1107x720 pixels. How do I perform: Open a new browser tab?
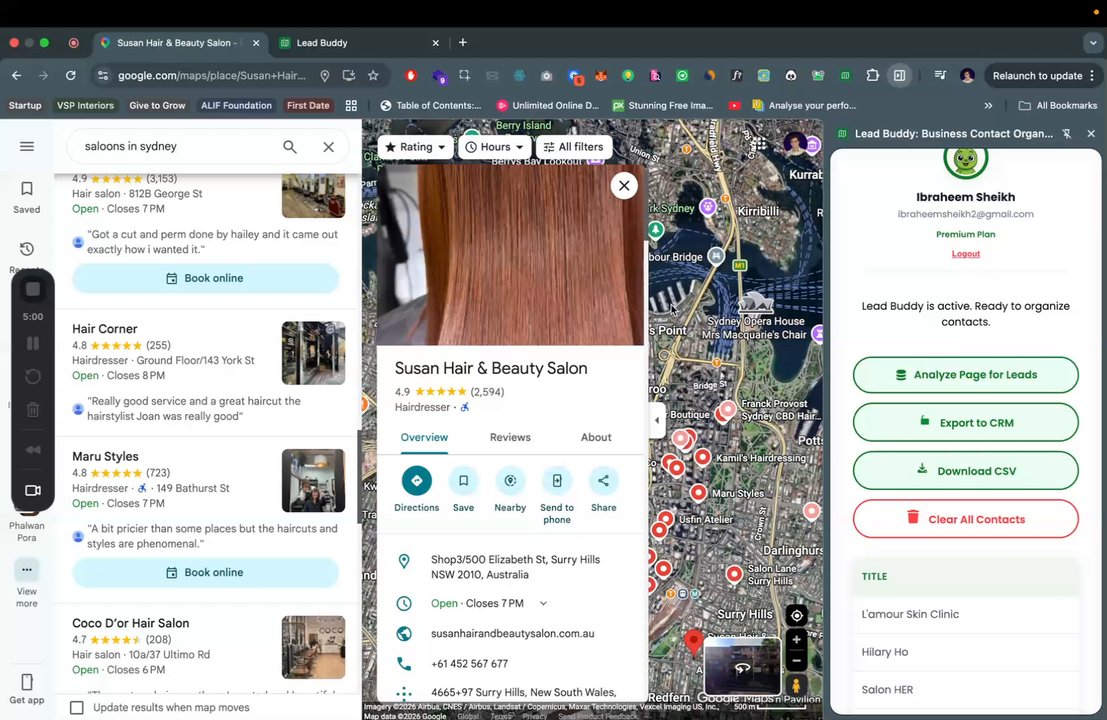pyautogui.click(x=462, y=42)
